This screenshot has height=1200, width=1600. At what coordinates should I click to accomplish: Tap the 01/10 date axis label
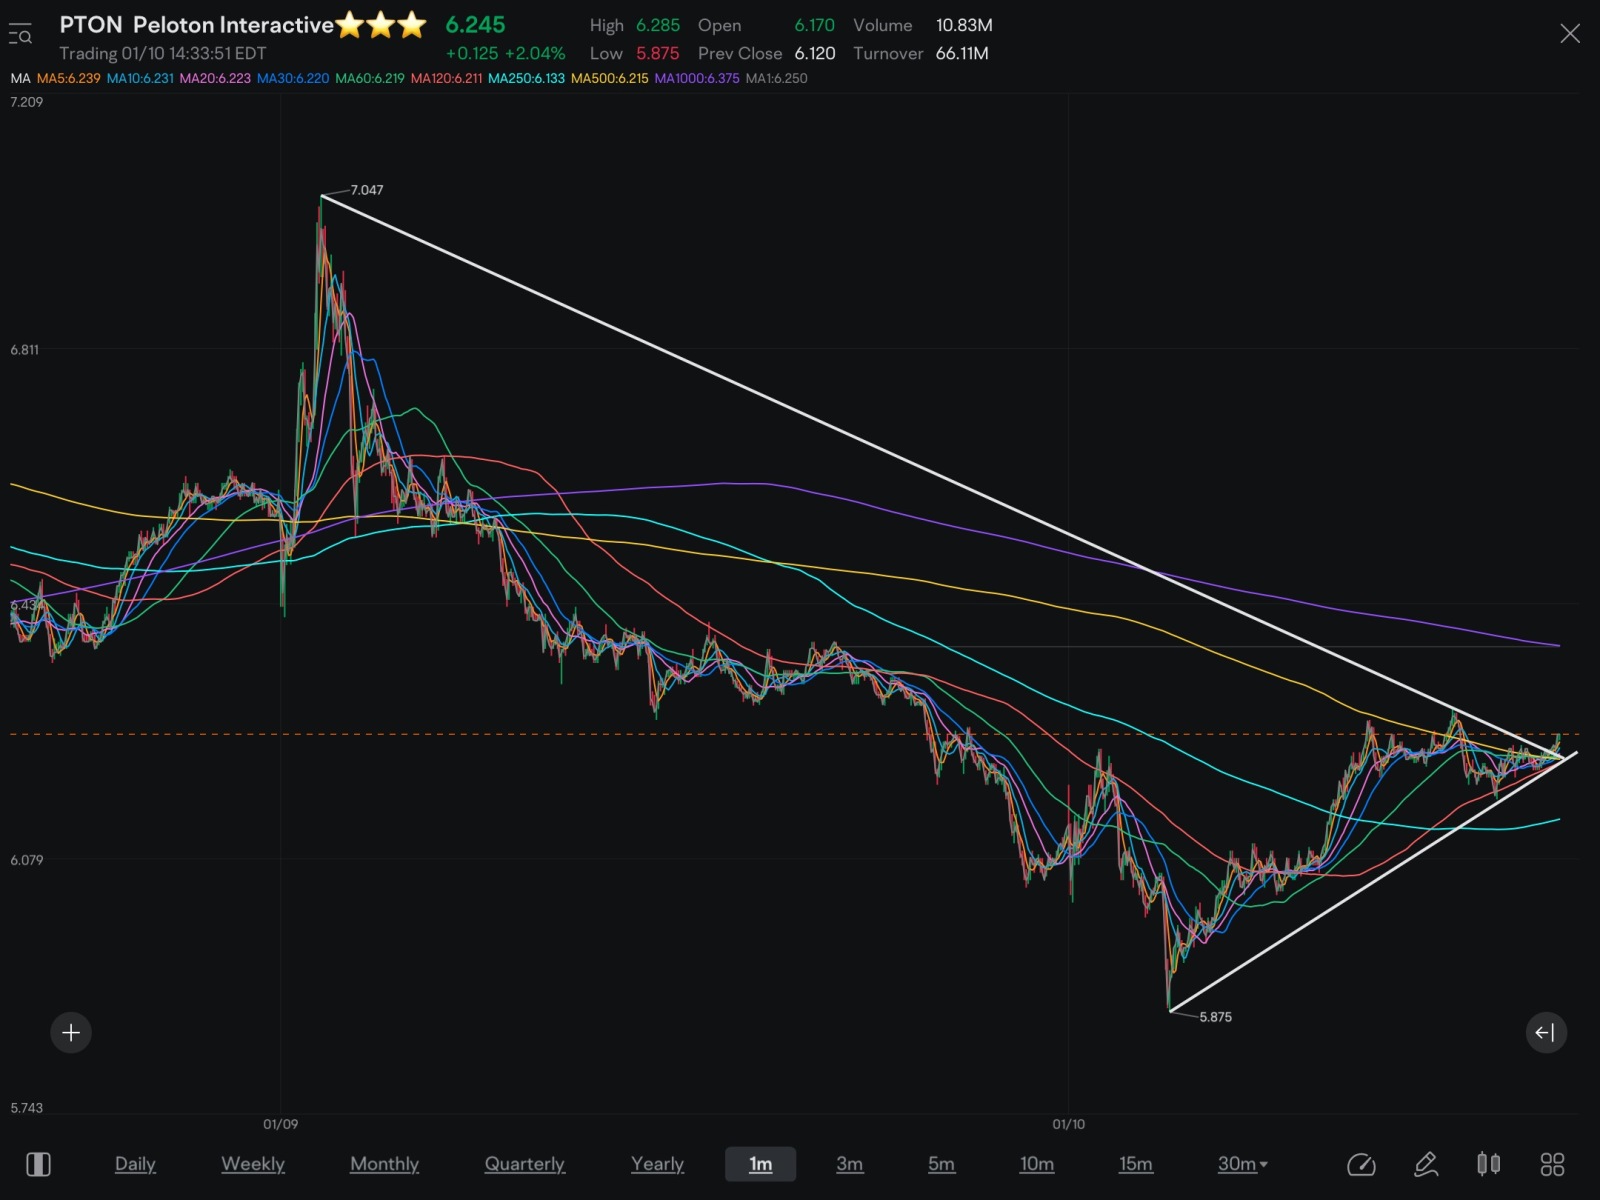[x=1069, y=1124]
